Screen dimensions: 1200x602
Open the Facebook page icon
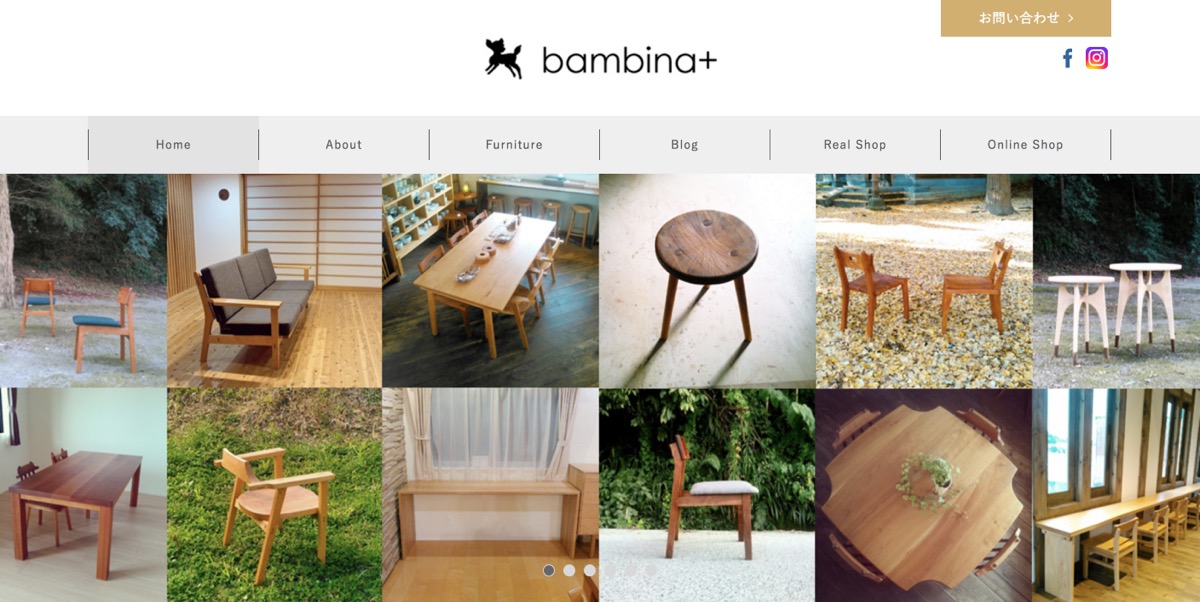point(1067,58)
